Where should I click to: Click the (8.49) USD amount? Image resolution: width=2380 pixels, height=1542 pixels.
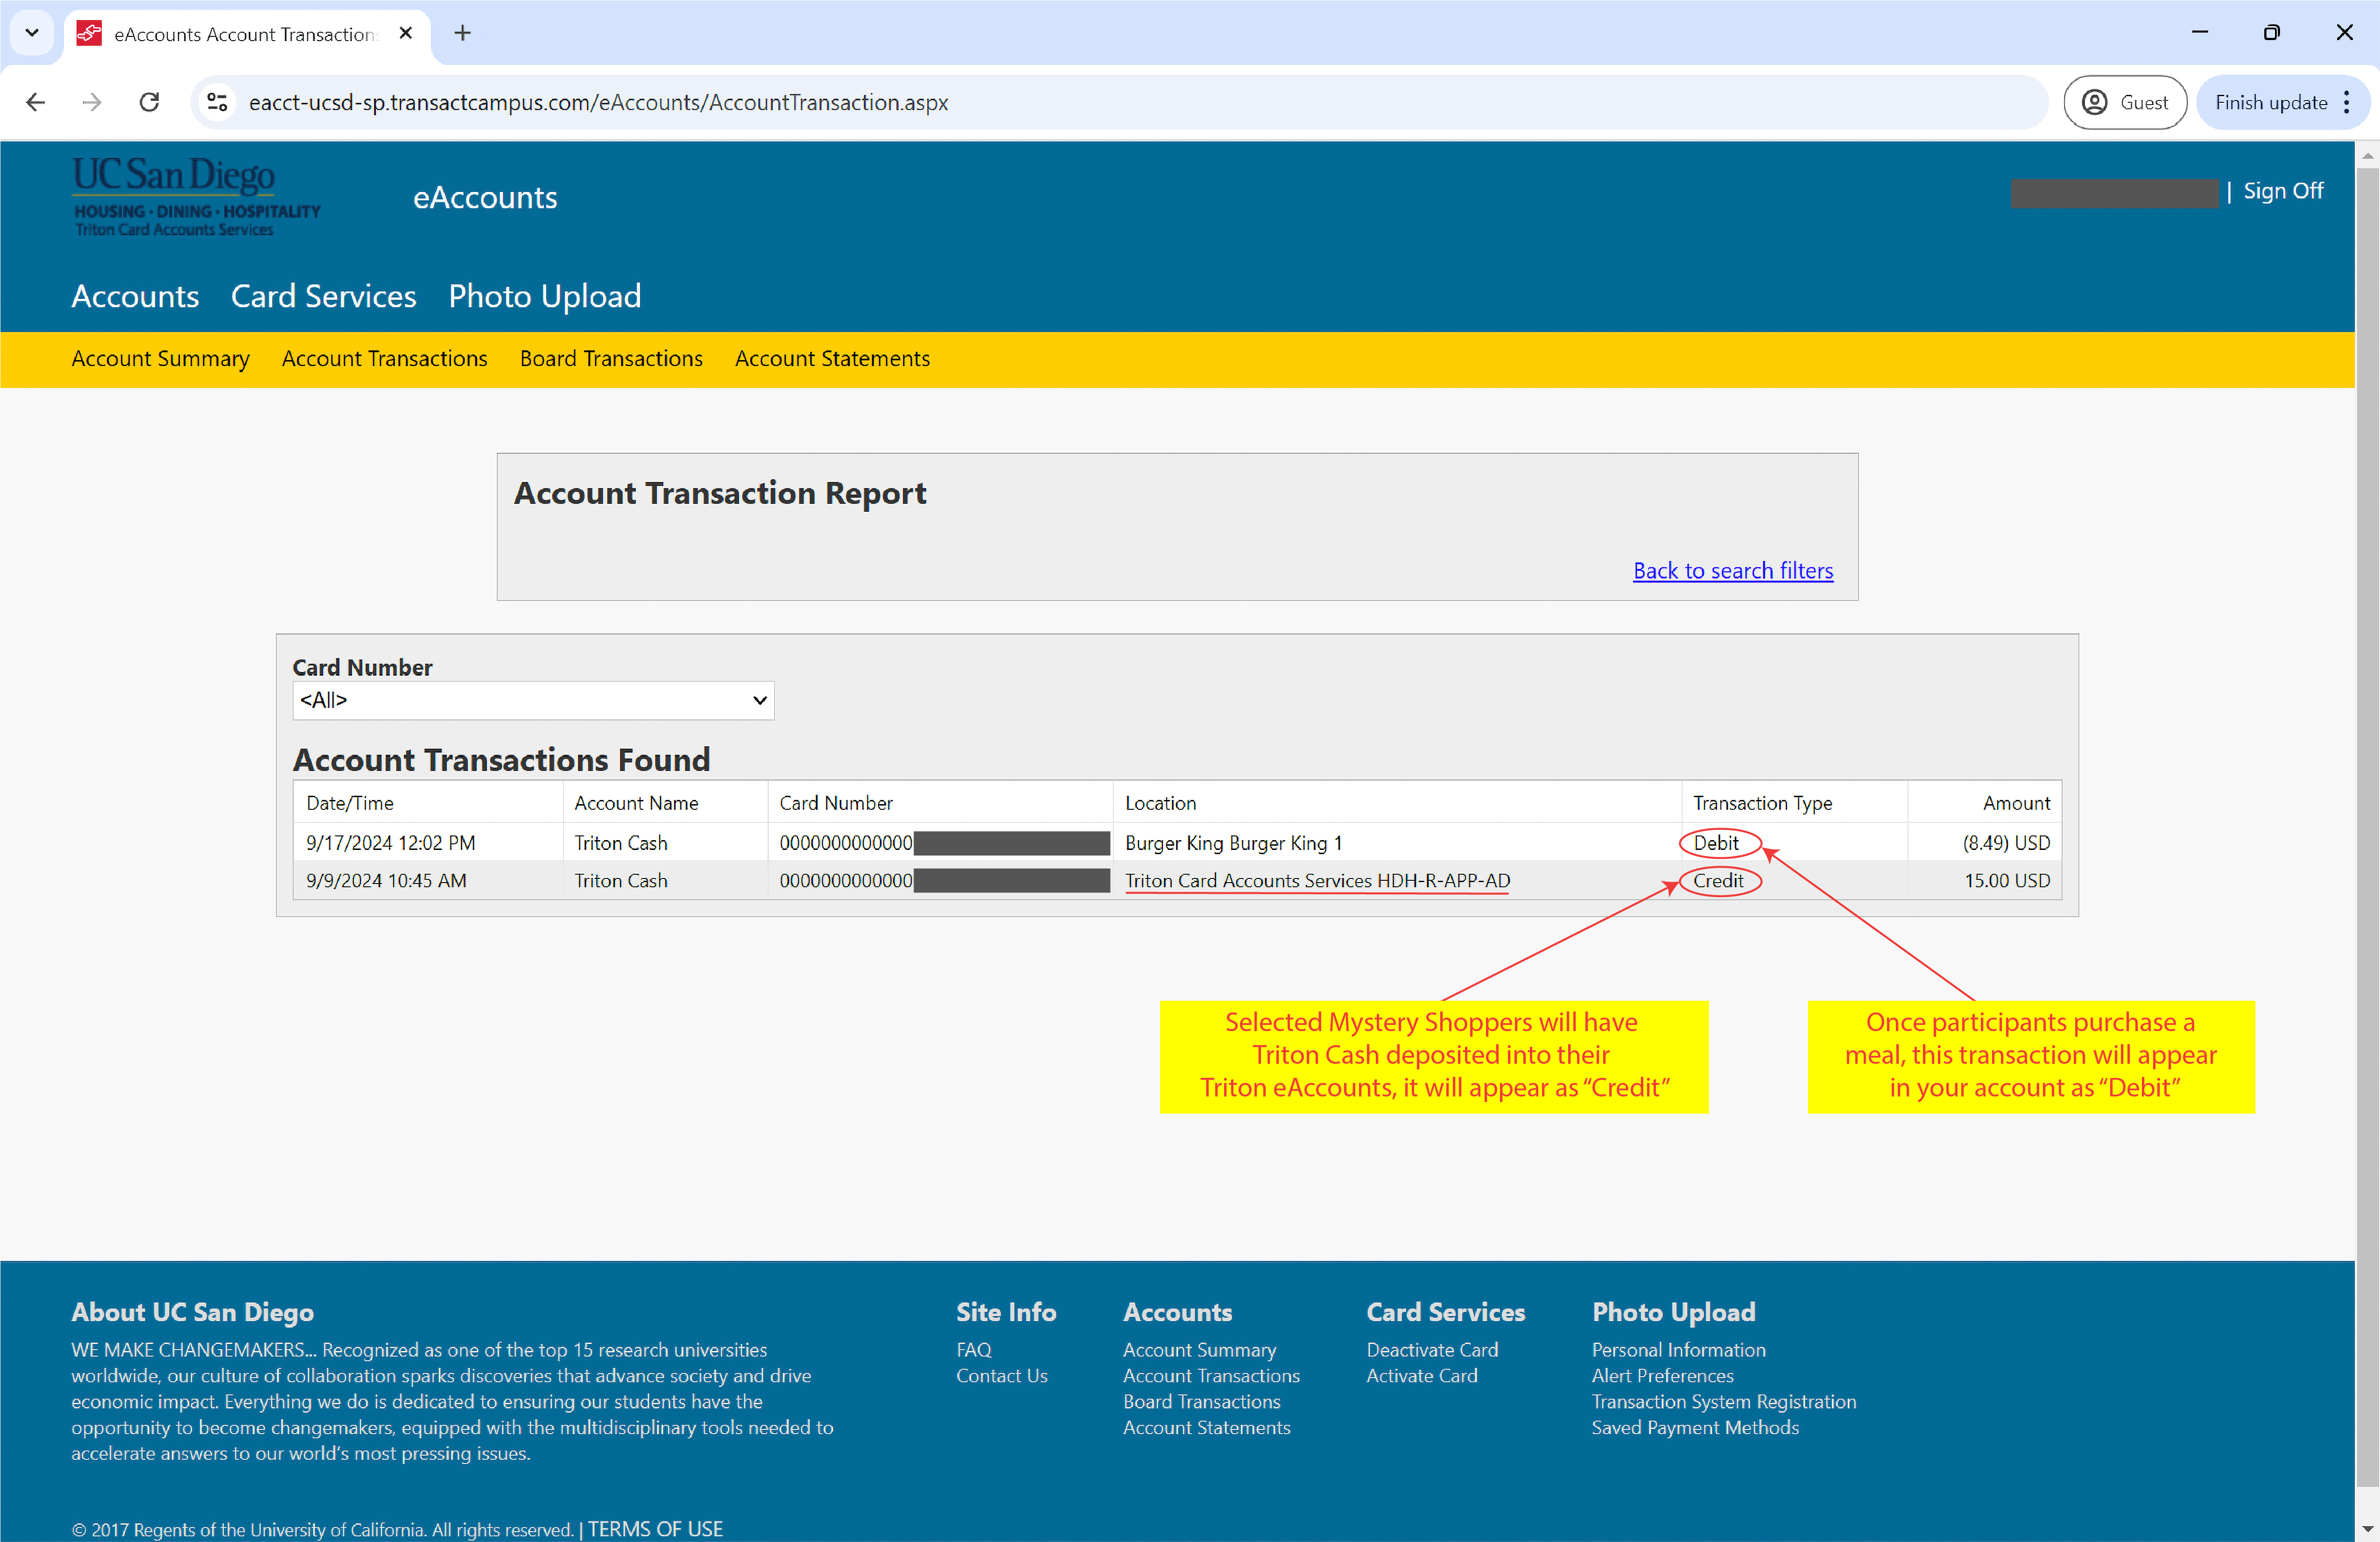tap(2006, 843)
